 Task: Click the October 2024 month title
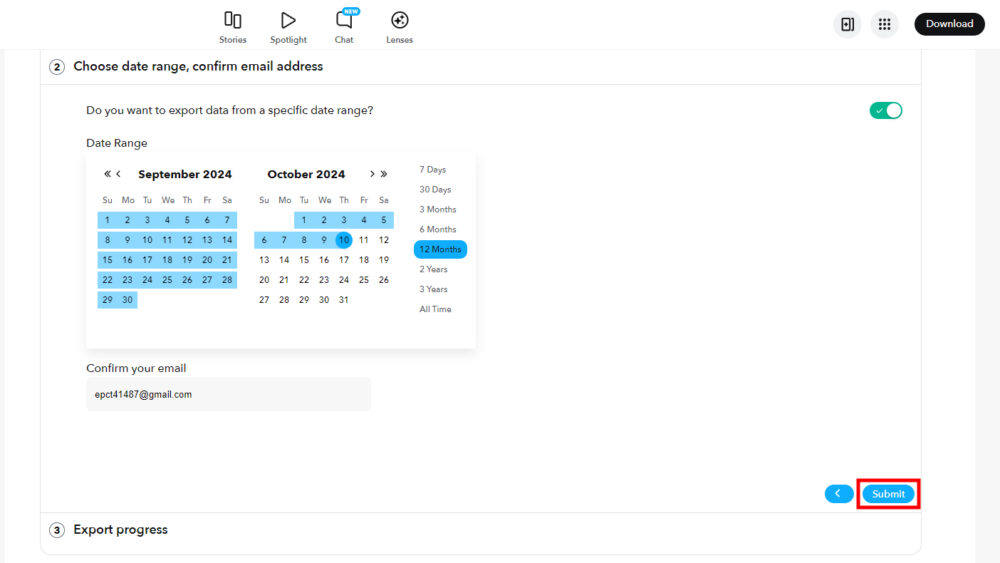click(306, 174)
